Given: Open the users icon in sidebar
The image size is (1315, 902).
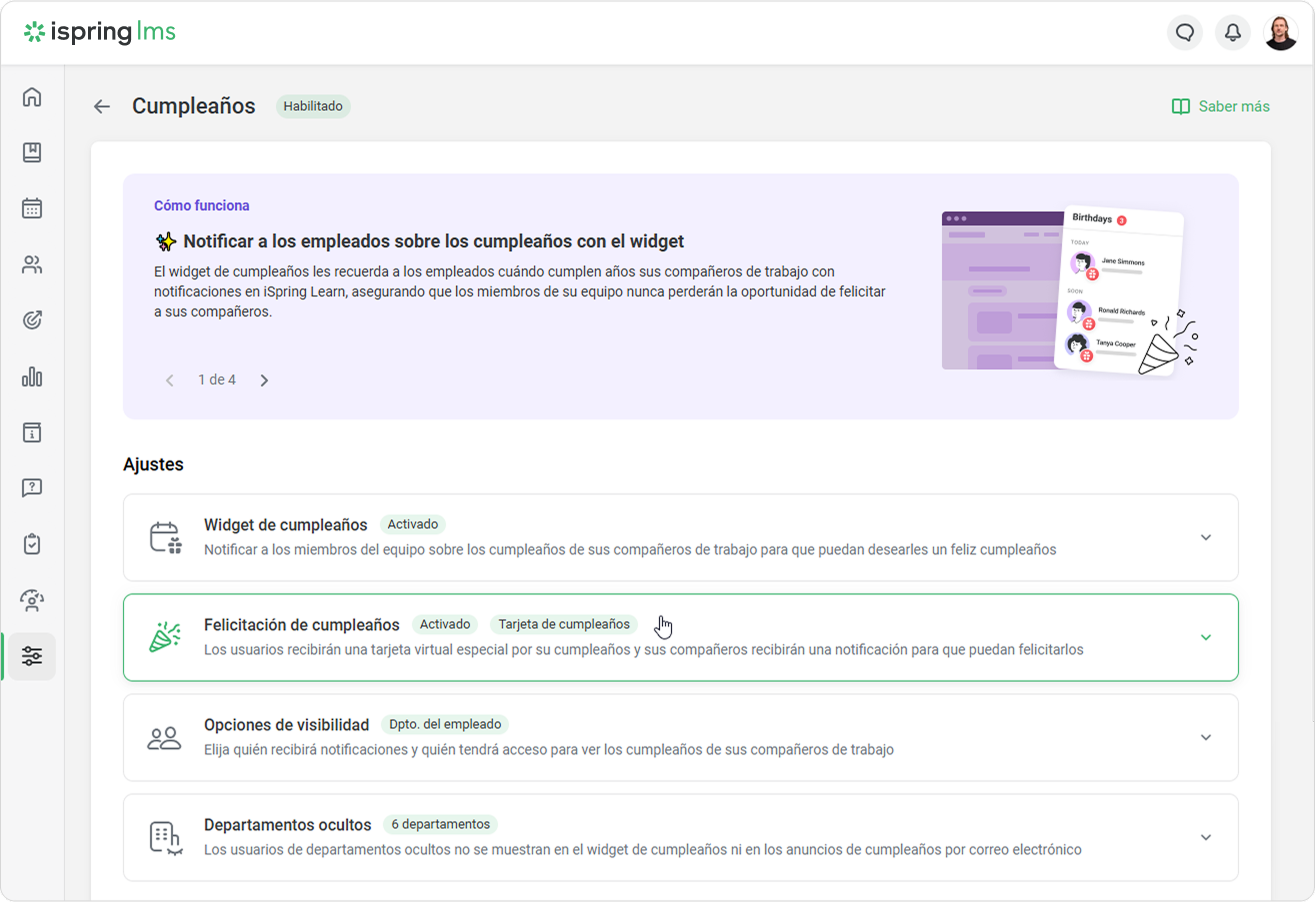Looking at the screenshot, I should (x=32, y=265).
